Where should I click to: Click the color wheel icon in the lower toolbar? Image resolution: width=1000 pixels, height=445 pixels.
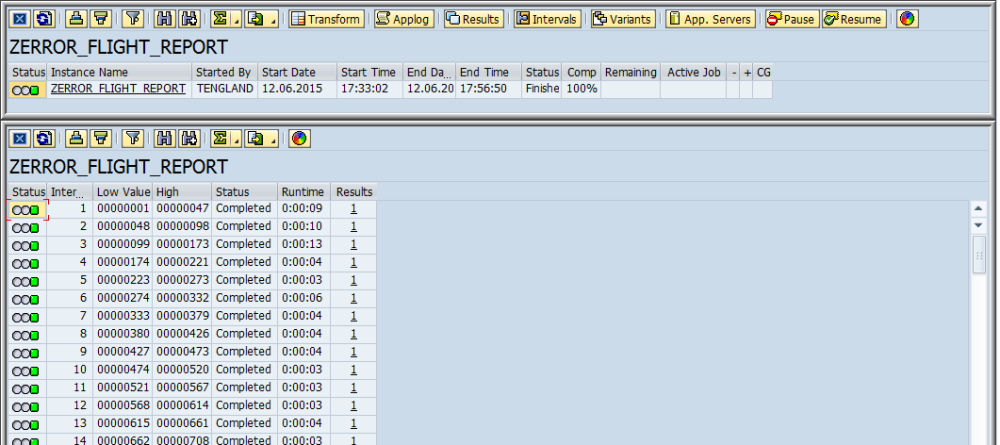pyautogui.click(x=299, y=138)
